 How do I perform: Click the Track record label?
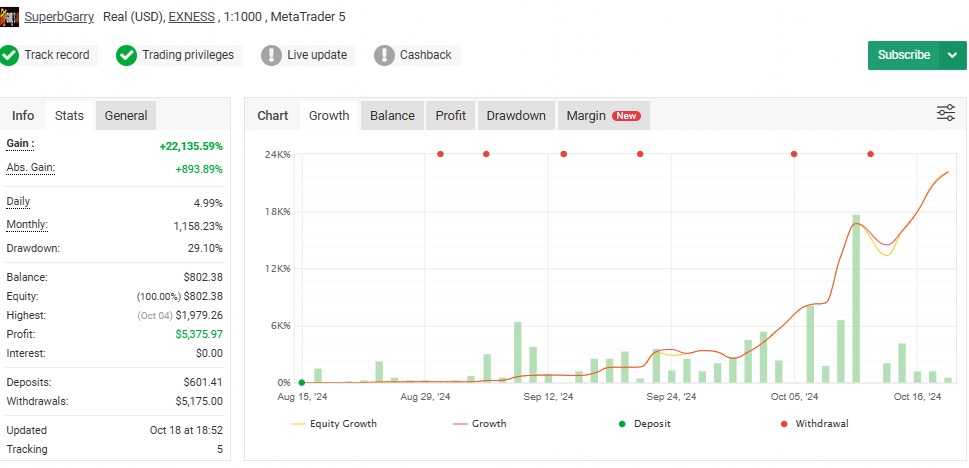coord(57,55)
